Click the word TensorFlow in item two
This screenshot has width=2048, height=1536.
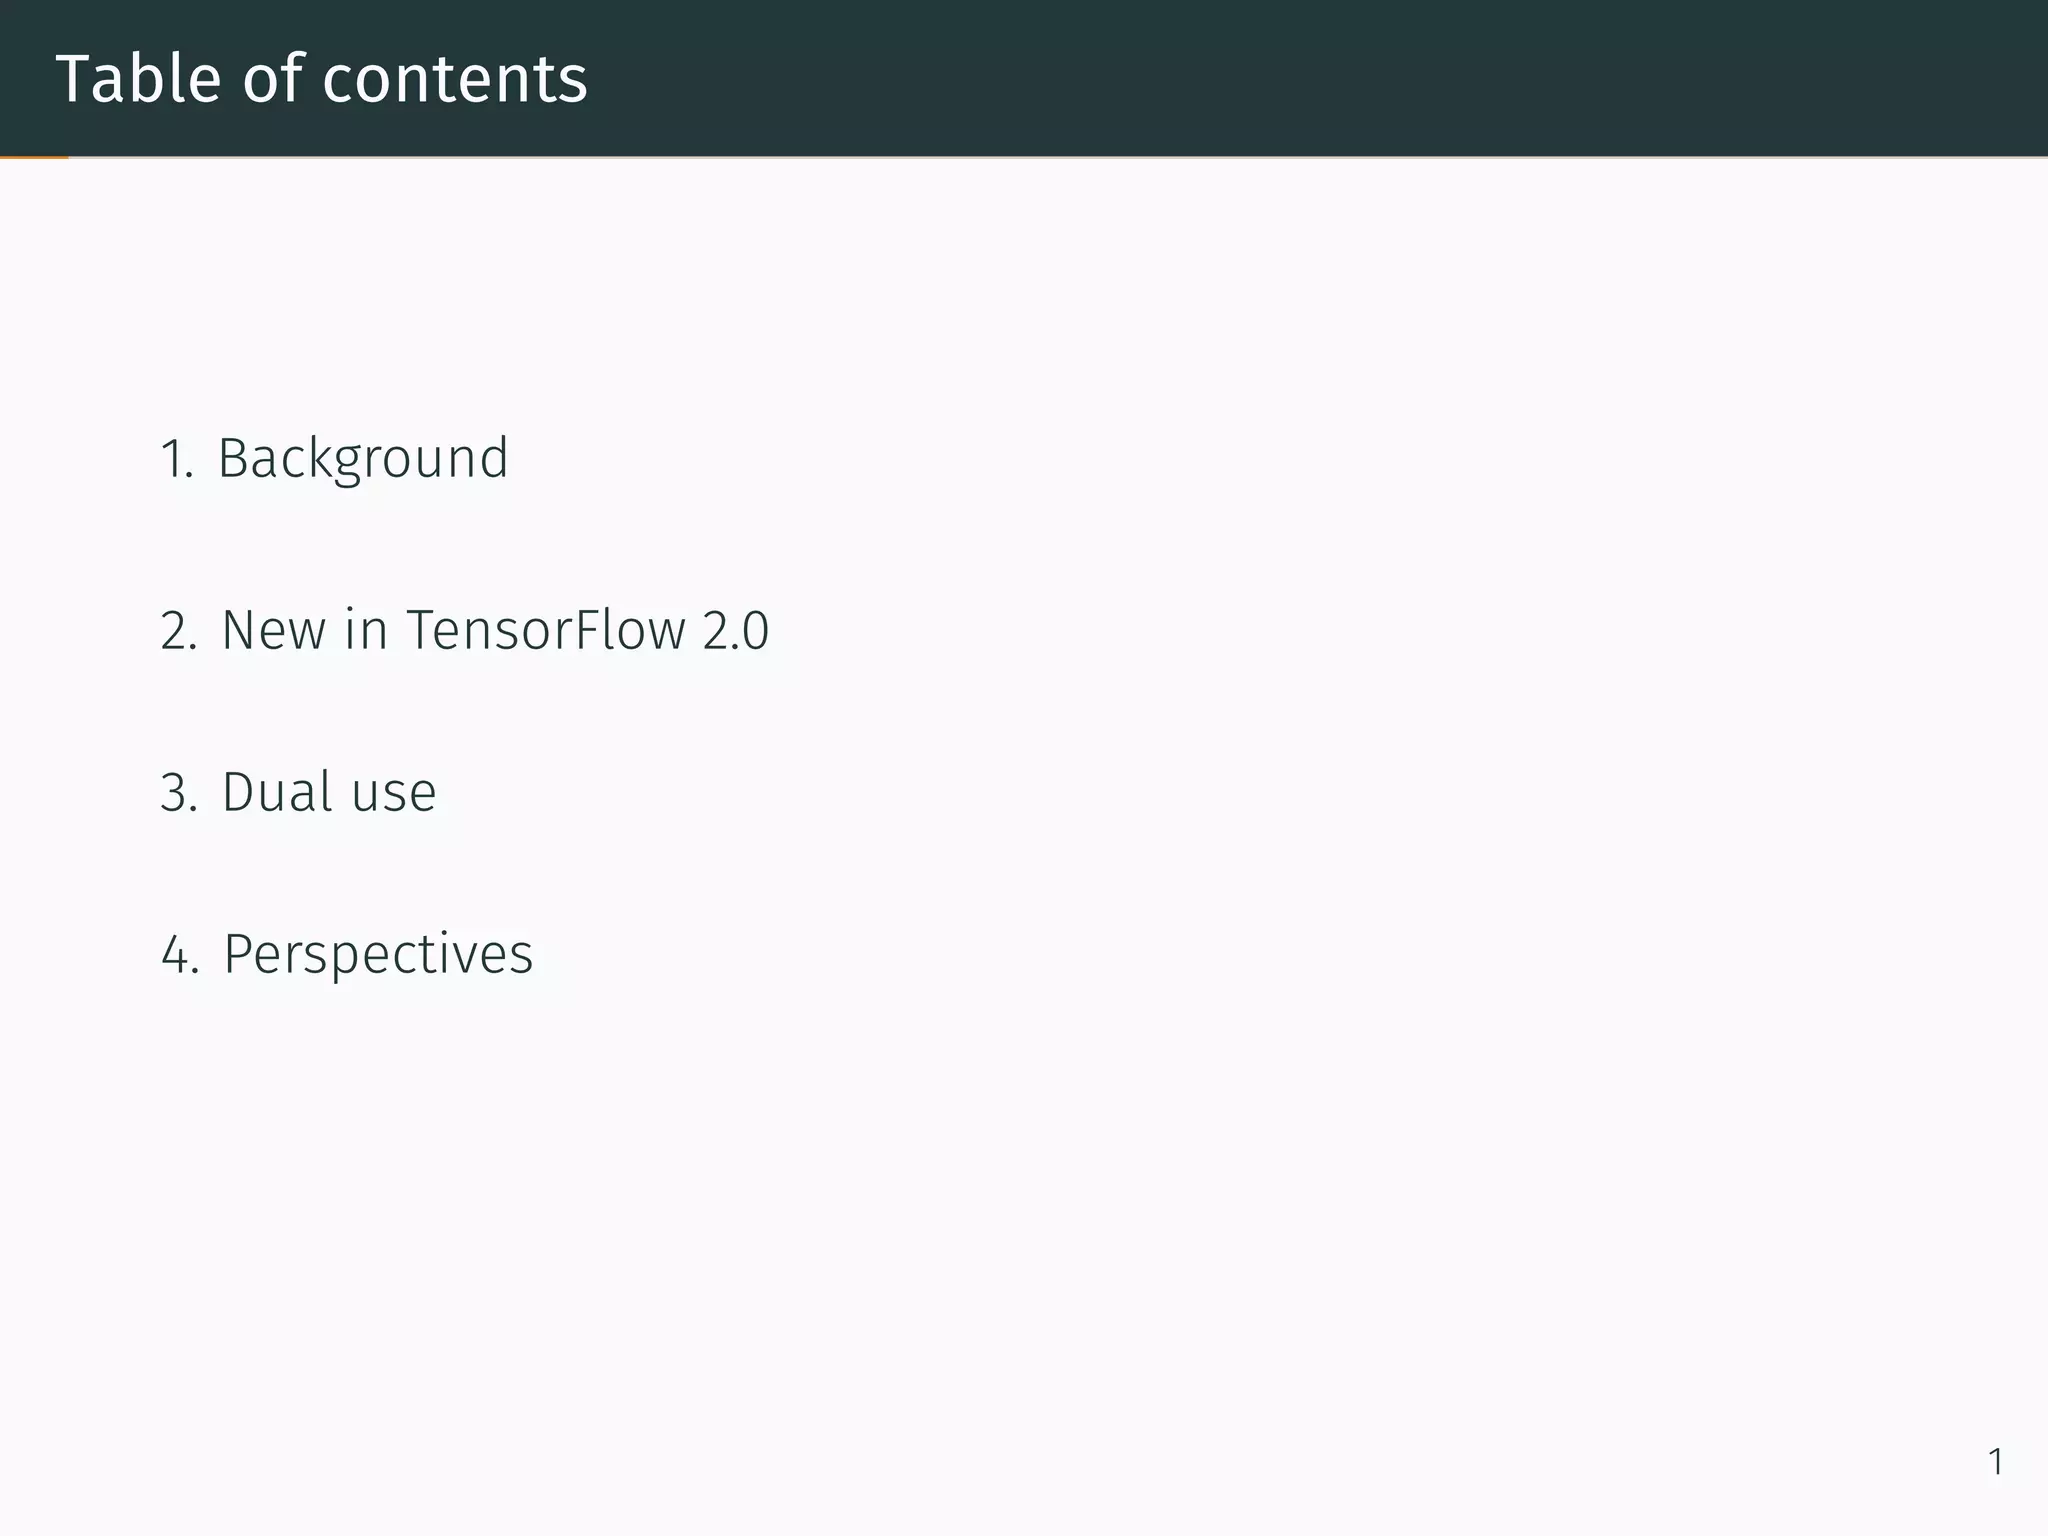pyautogui.click(x=545, y=631)
